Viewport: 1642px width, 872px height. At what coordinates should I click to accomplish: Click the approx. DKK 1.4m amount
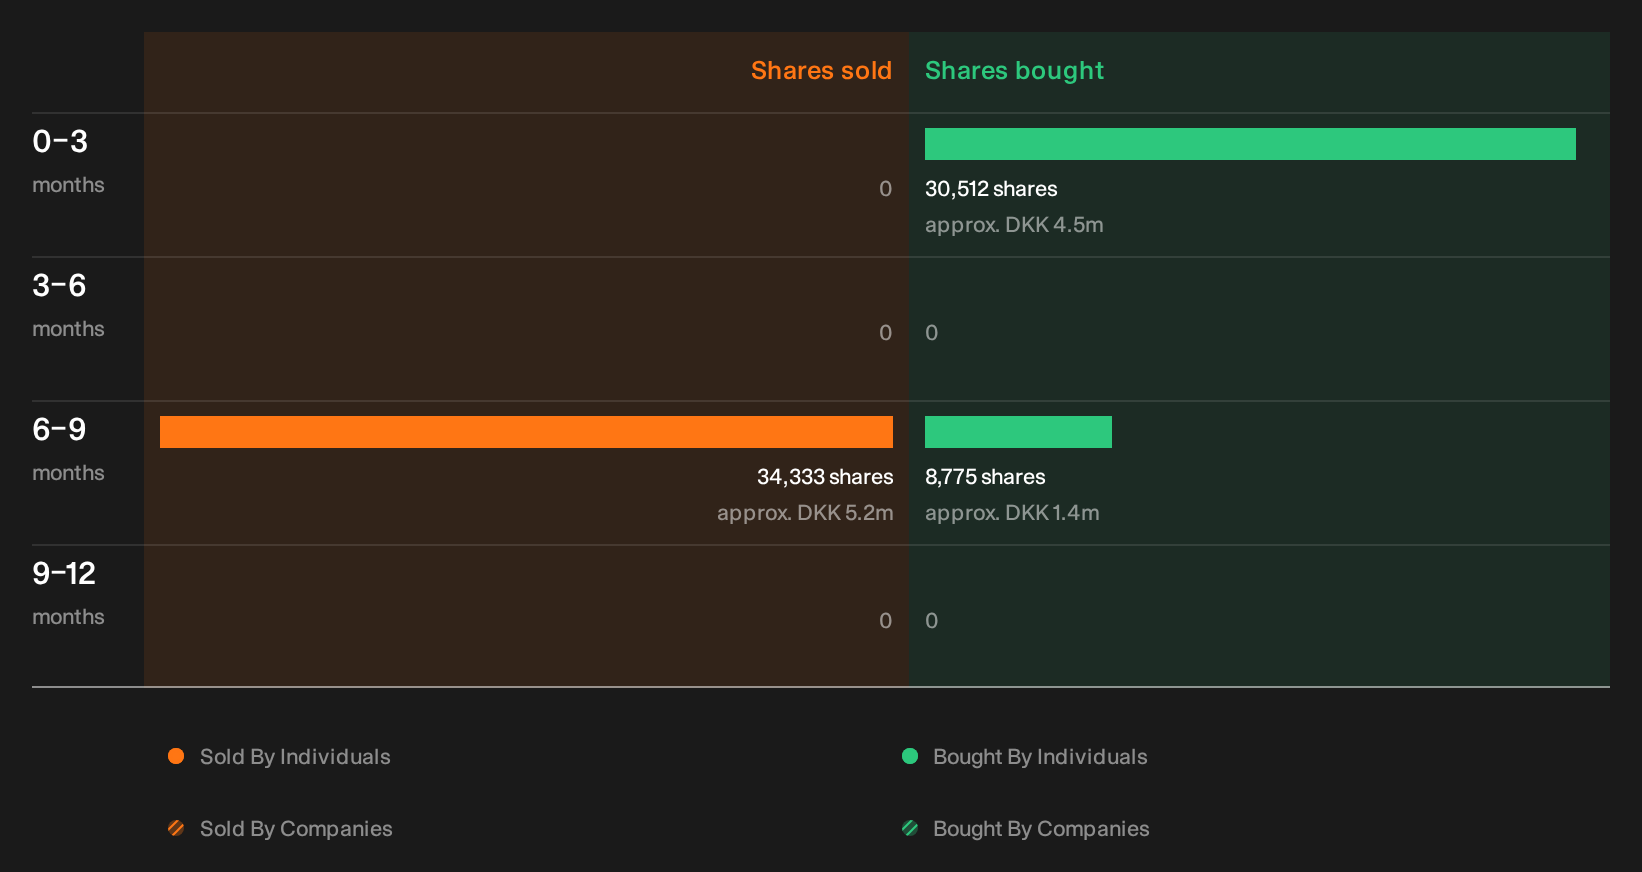click(1012, 513)
